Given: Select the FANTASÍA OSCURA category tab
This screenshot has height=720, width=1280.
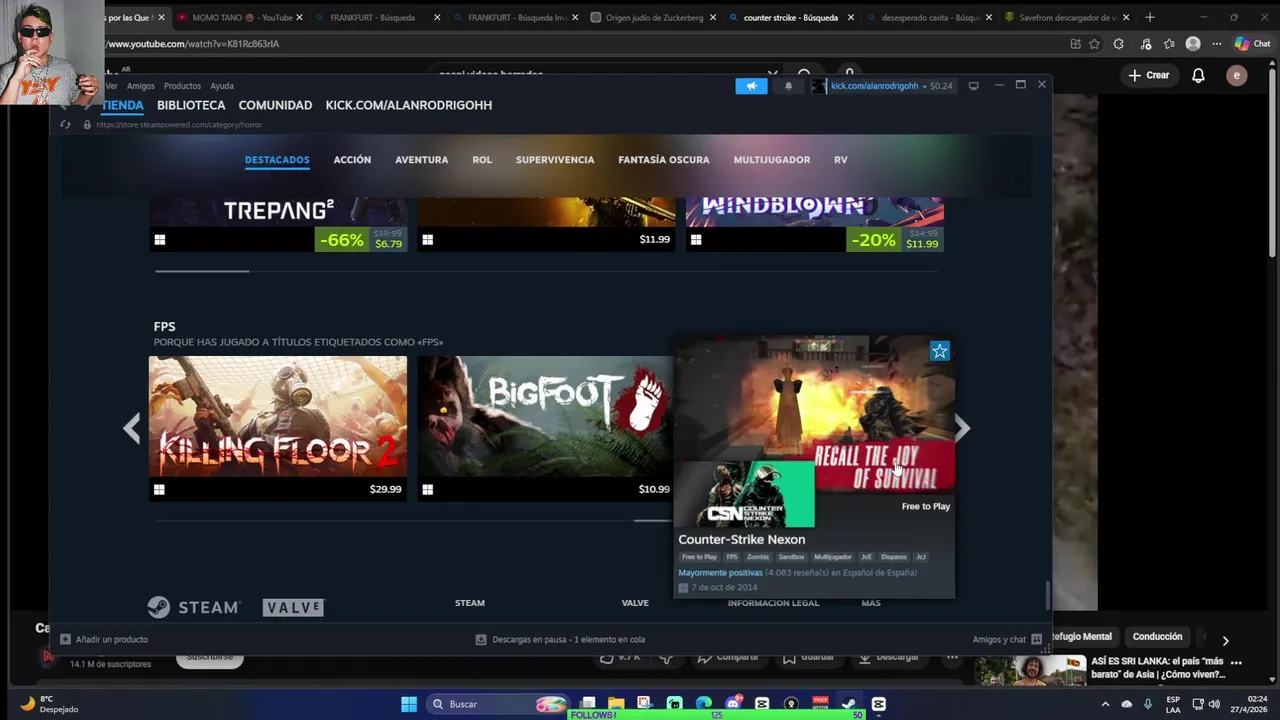Looking at the screenshot, I should point(664,160).
